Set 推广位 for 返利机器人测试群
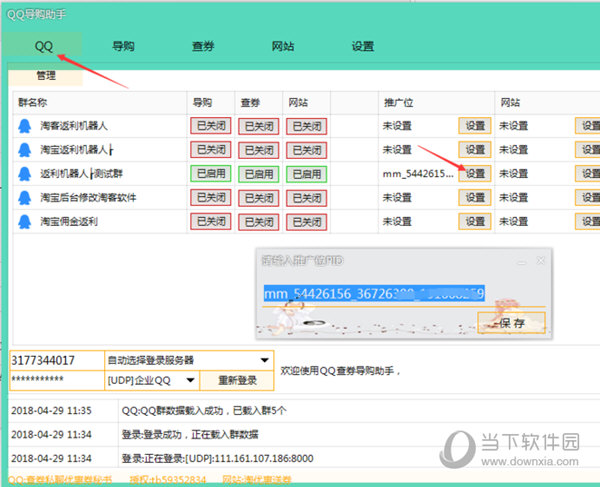Image resolution: width=600 pixels, height=487 pixels. (475, 174)
